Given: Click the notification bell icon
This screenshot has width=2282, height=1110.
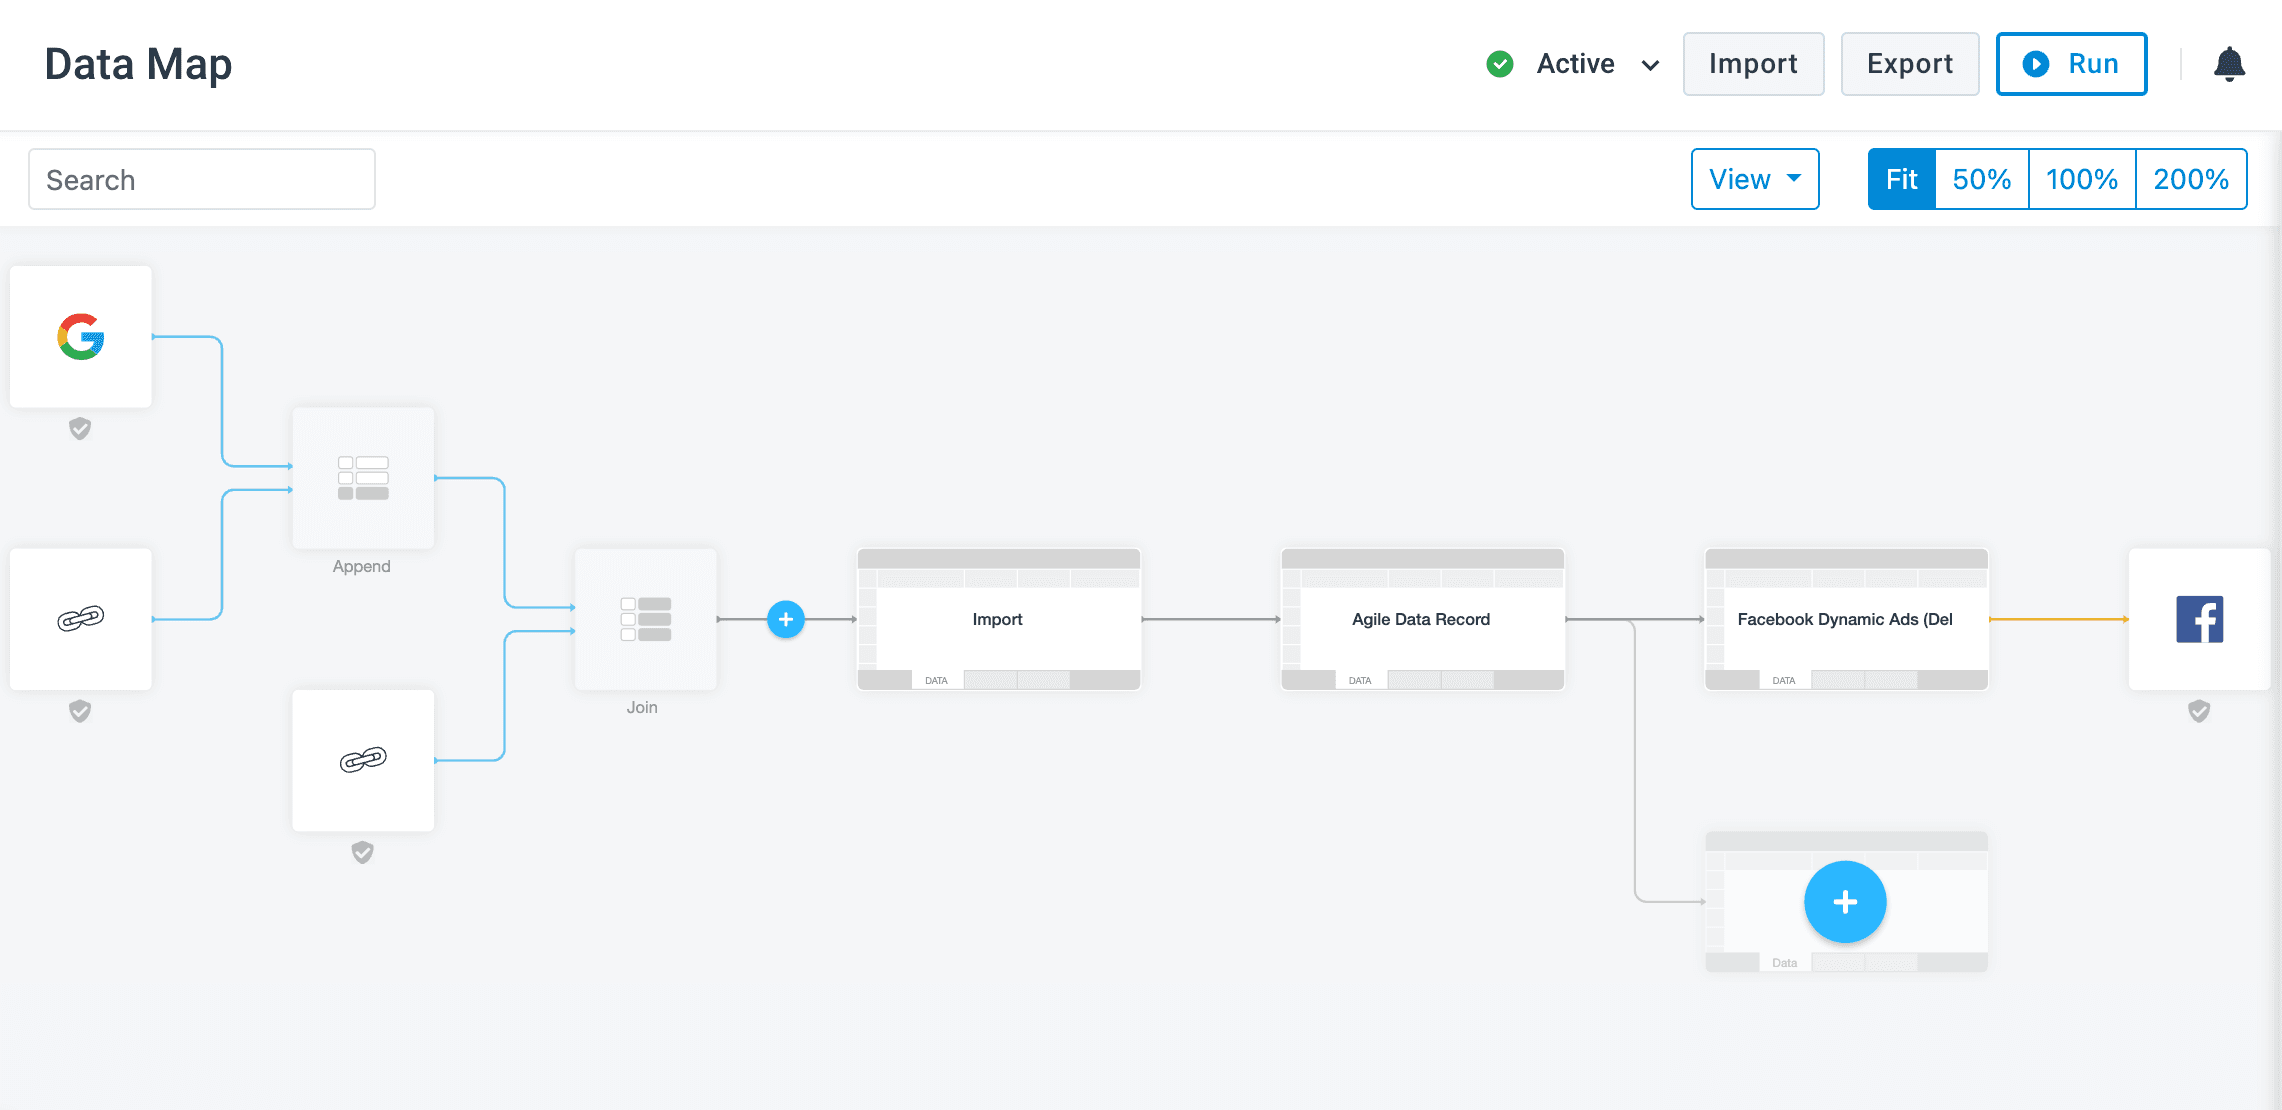Looking at the screenshot, I should [x=2229, y=64].
